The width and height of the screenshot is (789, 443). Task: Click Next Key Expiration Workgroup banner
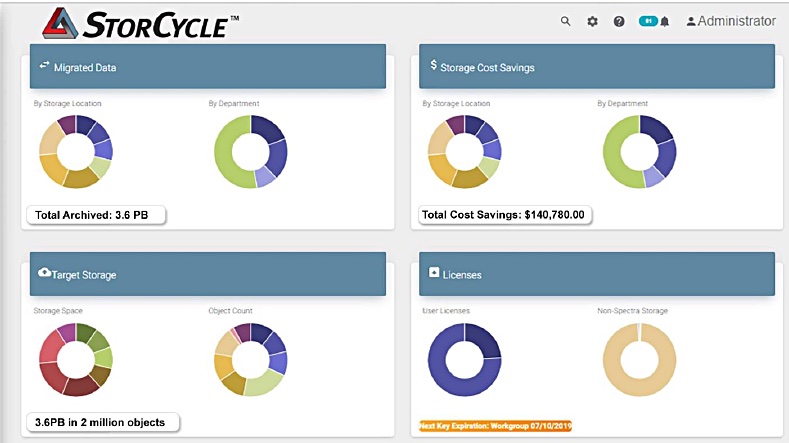[x=495, y=426]
